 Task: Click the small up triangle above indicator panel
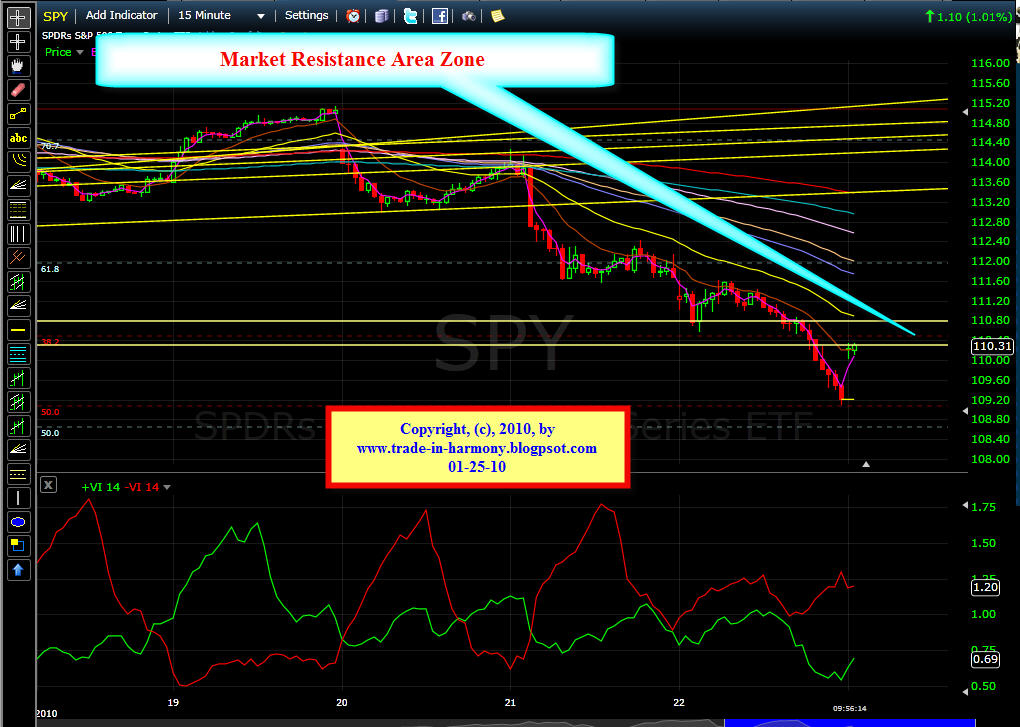click(866, 464)
